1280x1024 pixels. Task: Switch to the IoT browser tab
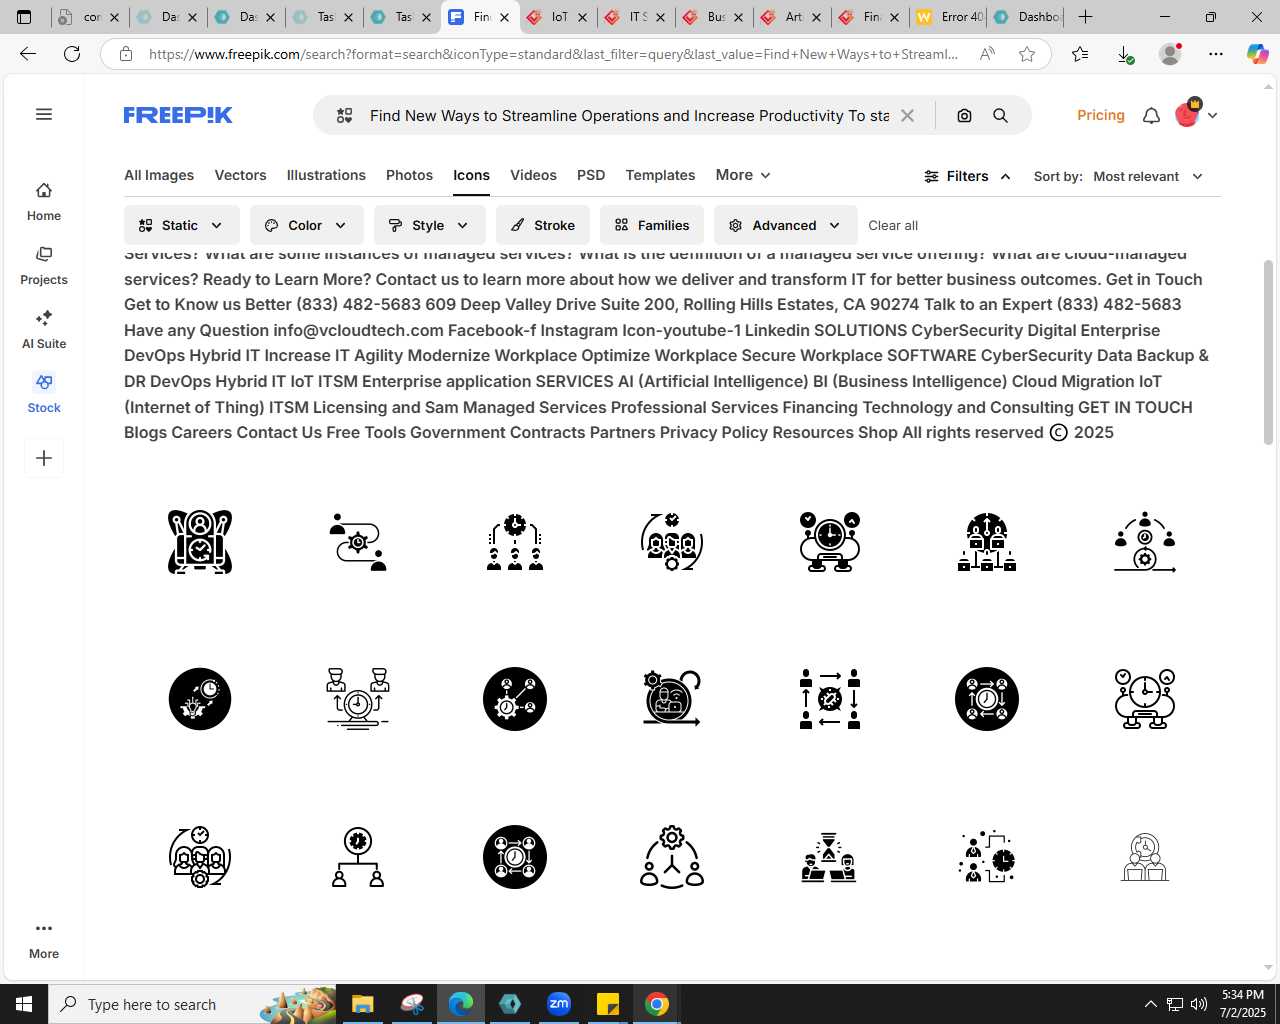tap(559, 17)
